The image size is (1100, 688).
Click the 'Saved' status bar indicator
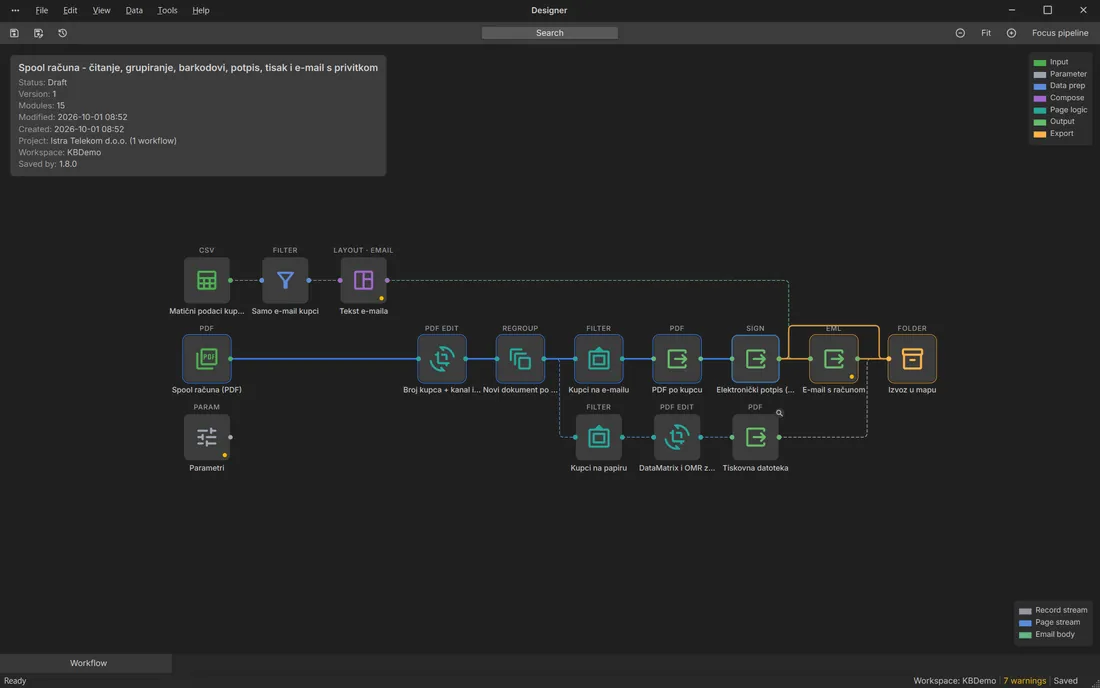pos(1065,680)
